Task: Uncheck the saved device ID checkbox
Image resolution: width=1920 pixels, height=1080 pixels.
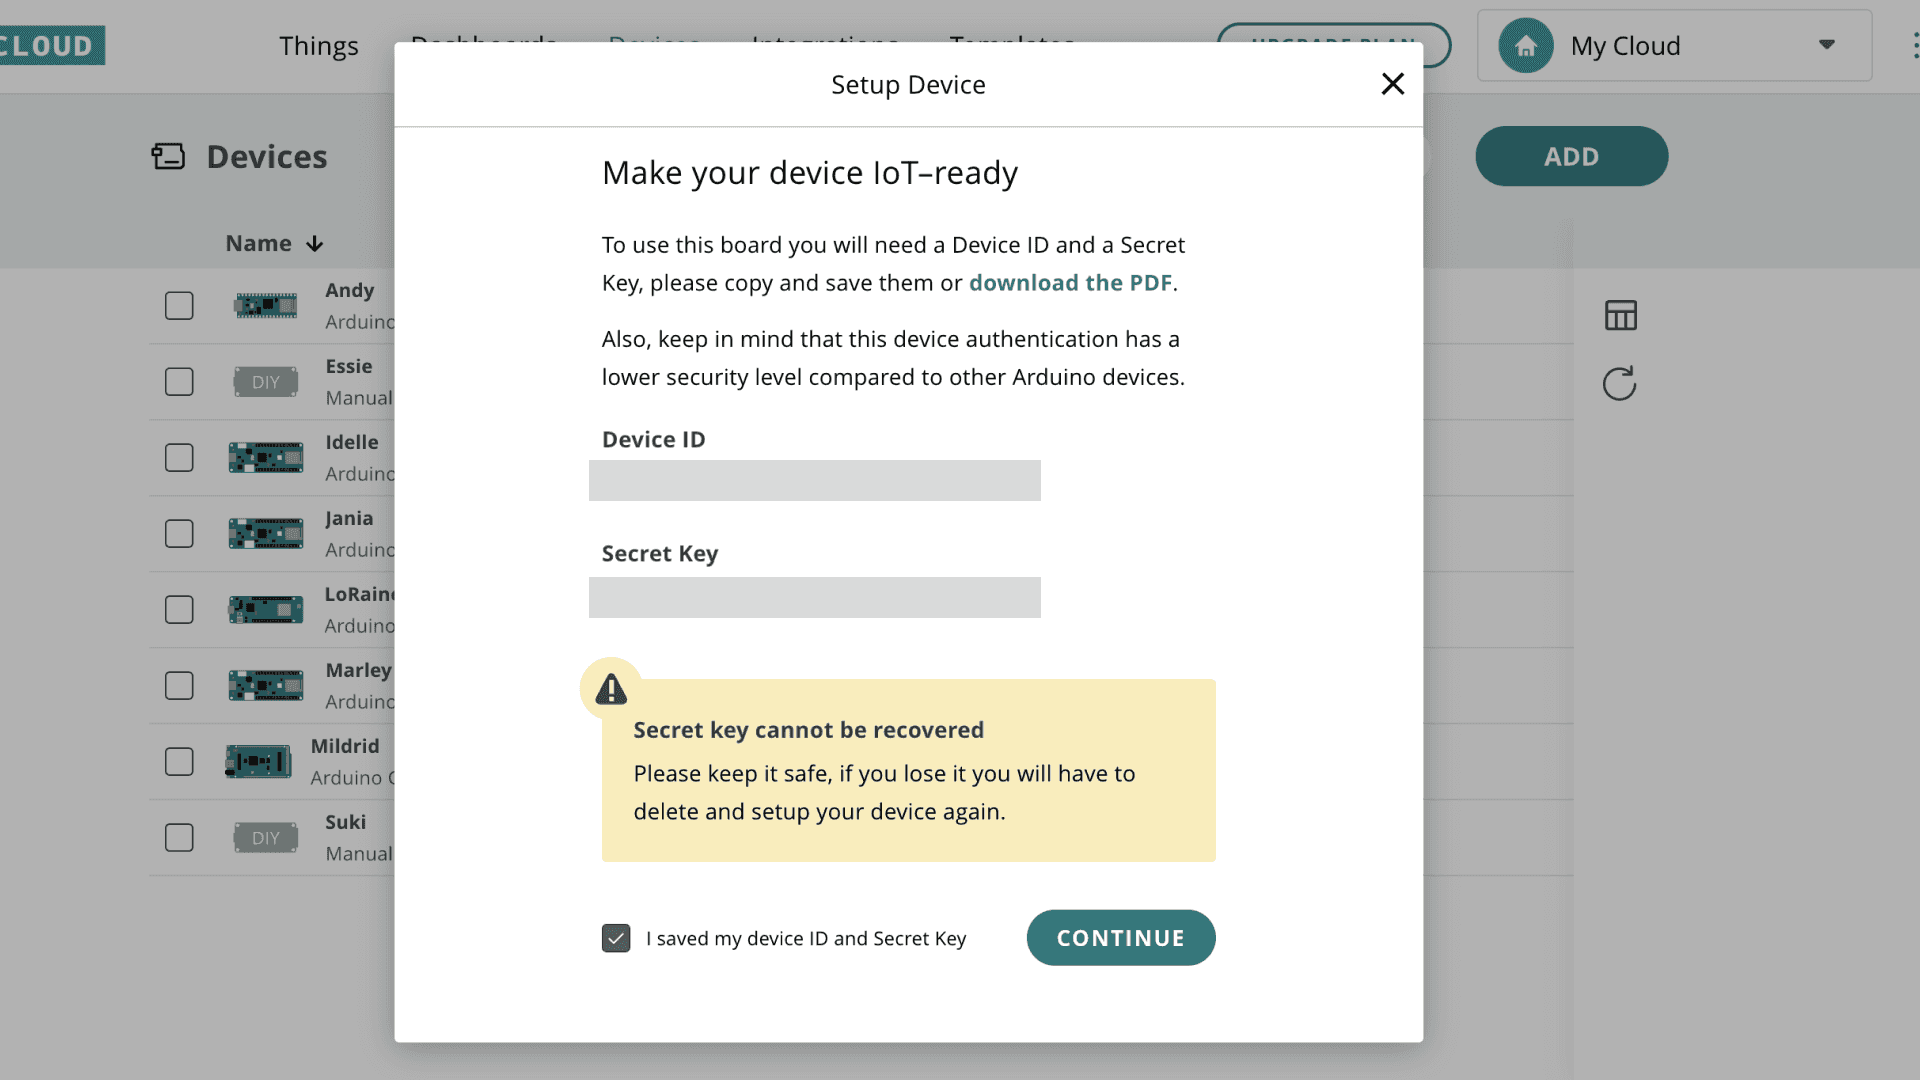Action: coord(616,938)
